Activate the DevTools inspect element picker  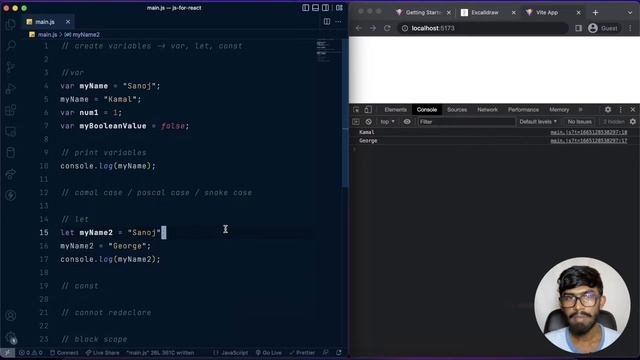pos(356,109)
